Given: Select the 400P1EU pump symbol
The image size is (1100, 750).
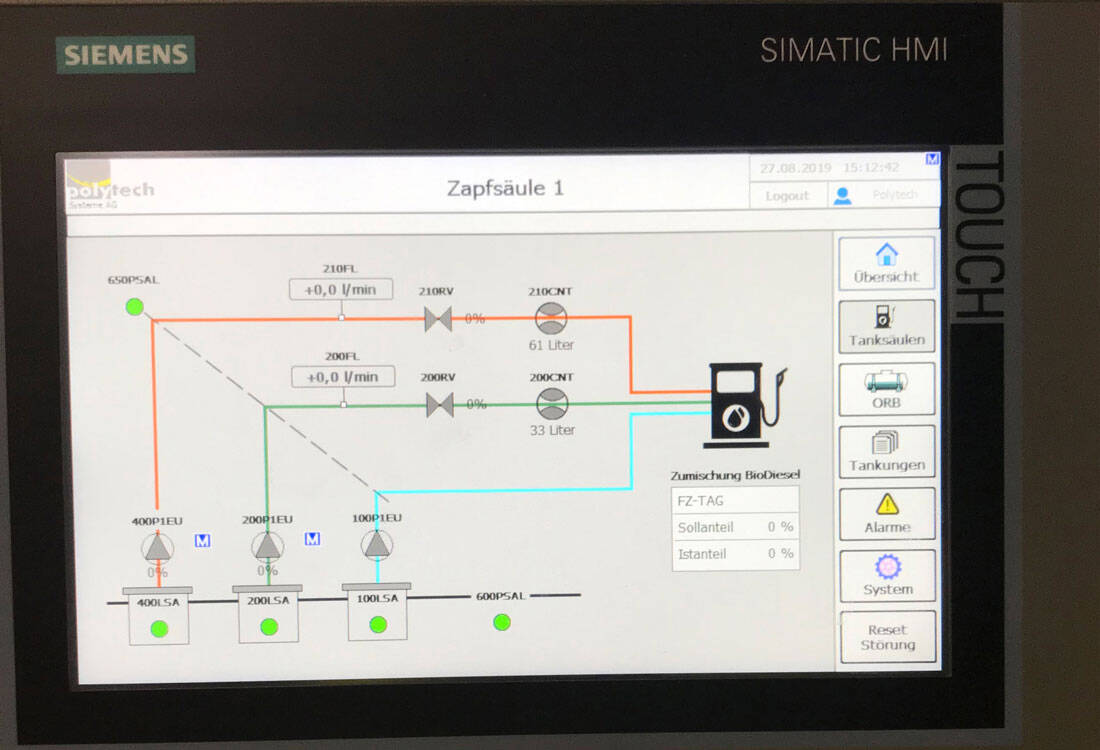Looking at the screenshot, I should tap(158, 547).
